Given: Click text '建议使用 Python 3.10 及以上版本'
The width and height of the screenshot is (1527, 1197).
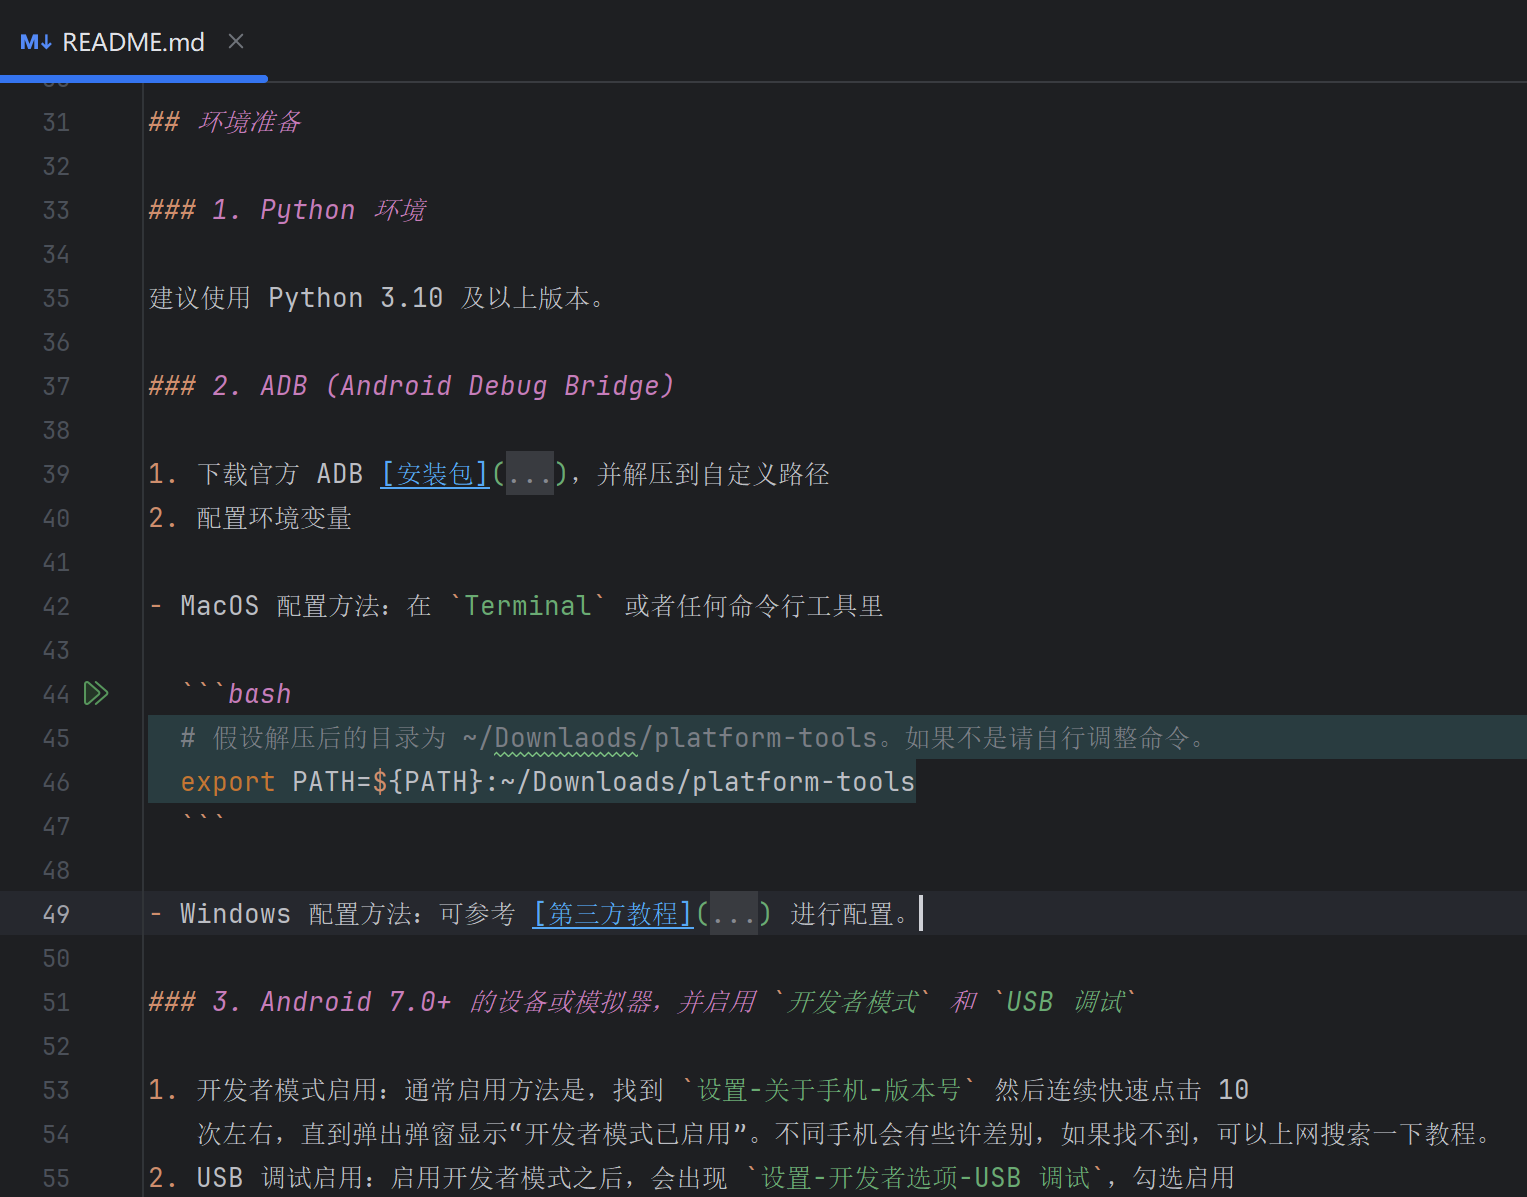Looking at the screenshot, I should pos(369,298).
